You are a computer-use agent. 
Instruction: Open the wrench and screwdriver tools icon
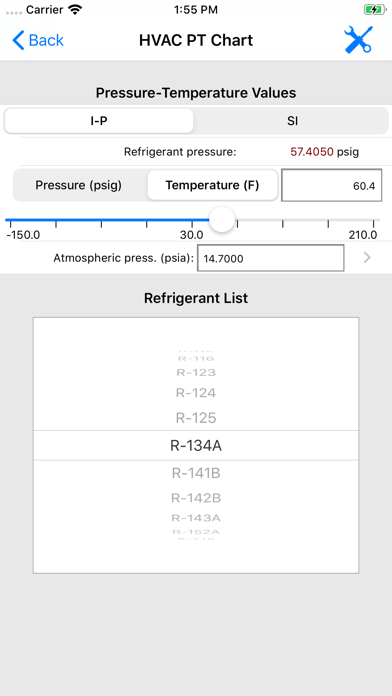[x=358, y=40]
